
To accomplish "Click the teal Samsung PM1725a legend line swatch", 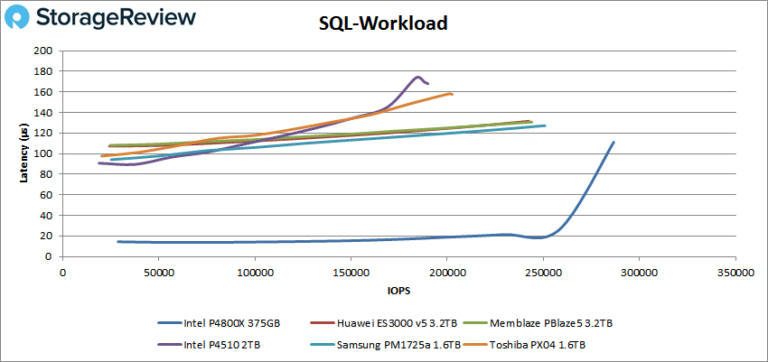I will pyautogui.click(x=322, y=344).
